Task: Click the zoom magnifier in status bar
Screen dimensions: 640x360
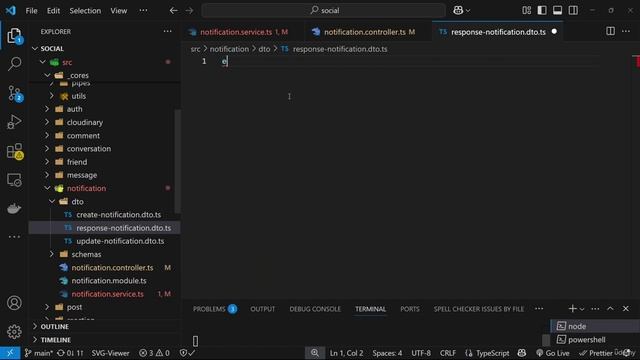Action: [315, 353]
